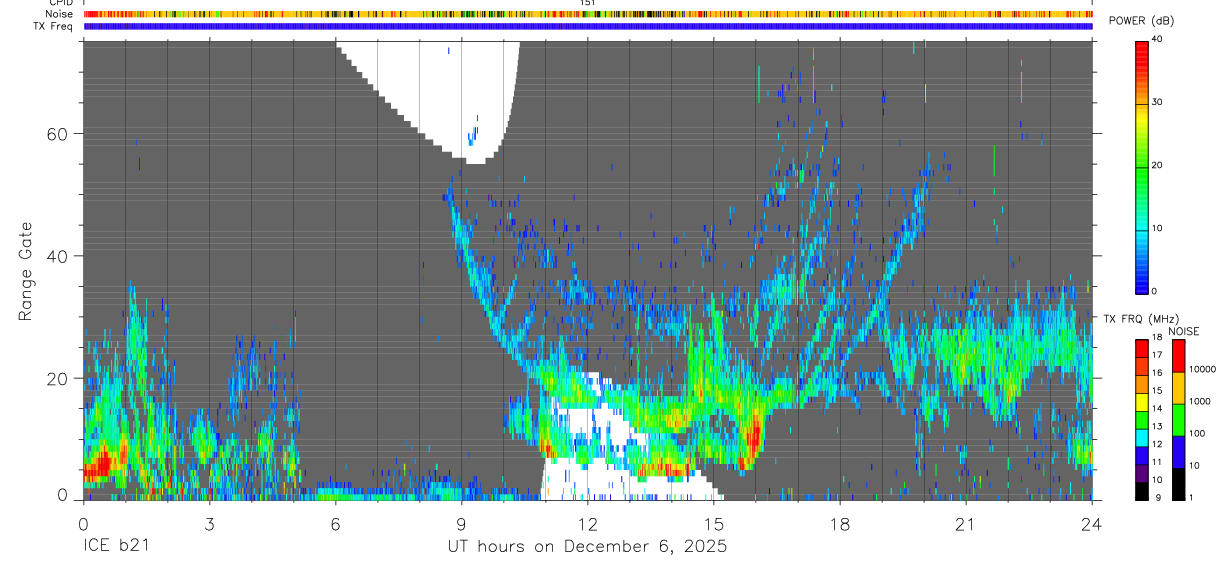Viewport: 1228px width, 567px height.
Task: Click the POWER (dB) legend title
Action: [x=1141, y=22]
